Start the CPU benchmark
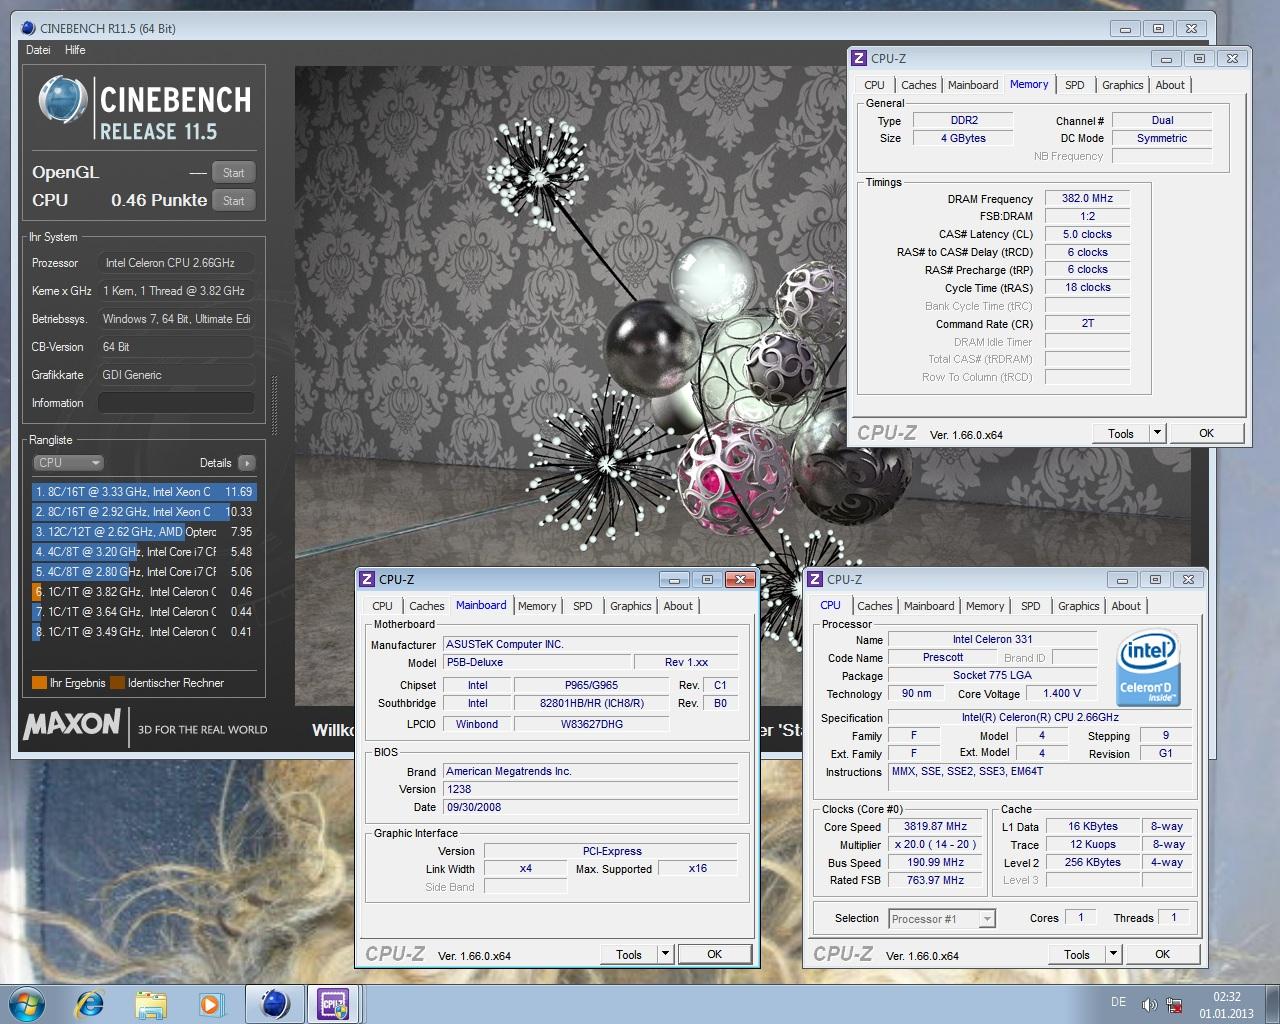Screen dimensions: 1280x1024 (x=234, y=200)
